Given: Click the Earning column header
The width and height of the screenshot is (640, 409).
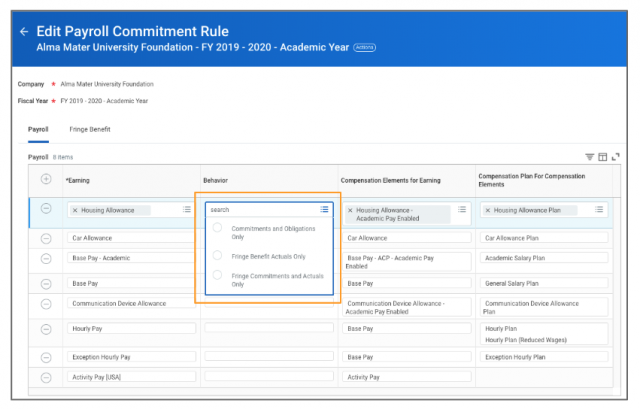Looking at the screenshot, I should click(78, 180).
